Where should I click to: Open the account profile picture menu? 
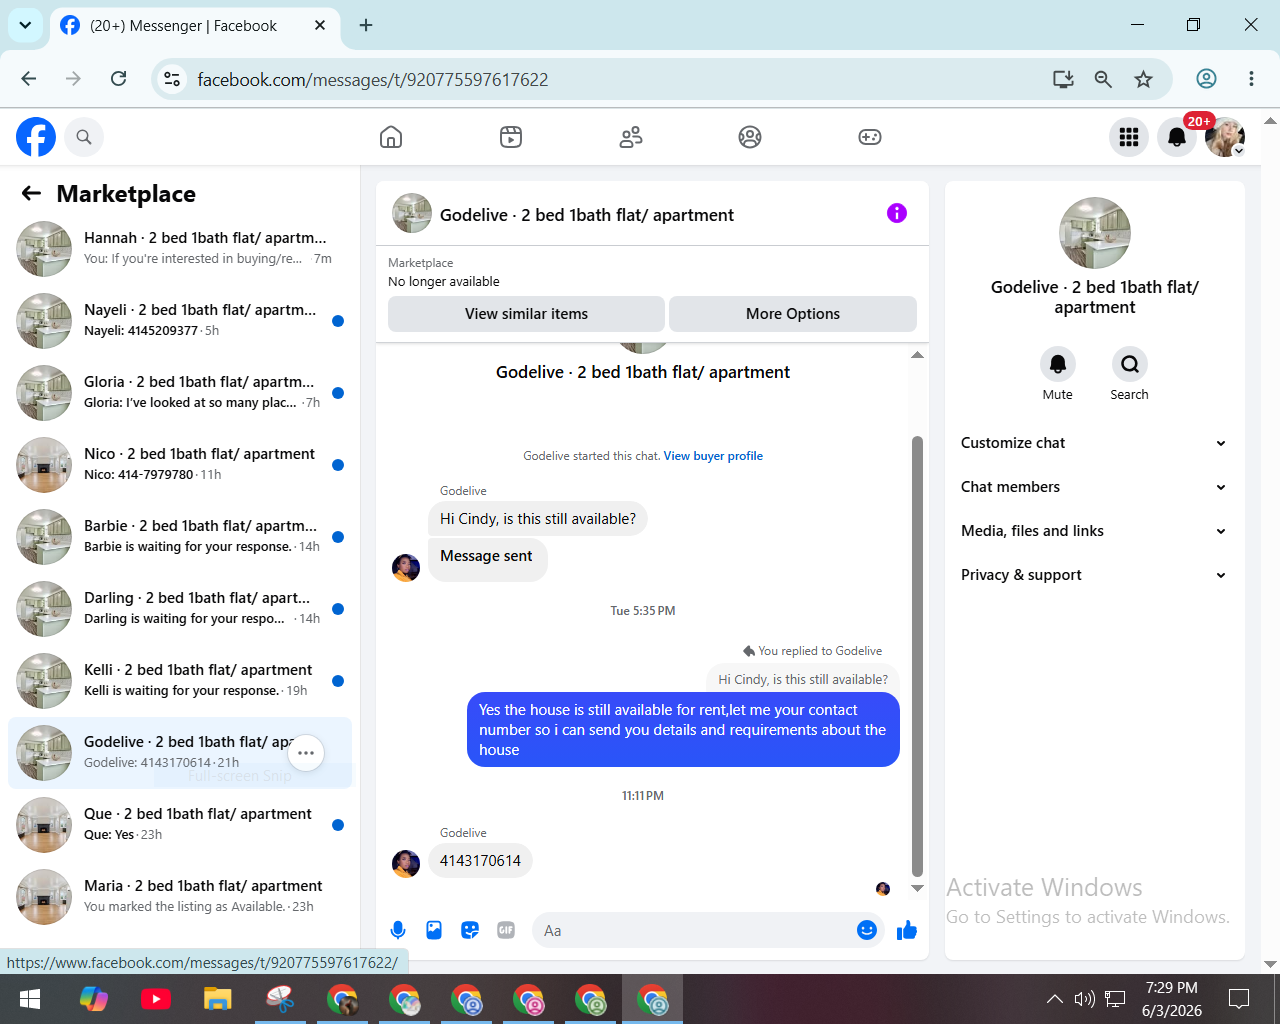[1225, 137]
